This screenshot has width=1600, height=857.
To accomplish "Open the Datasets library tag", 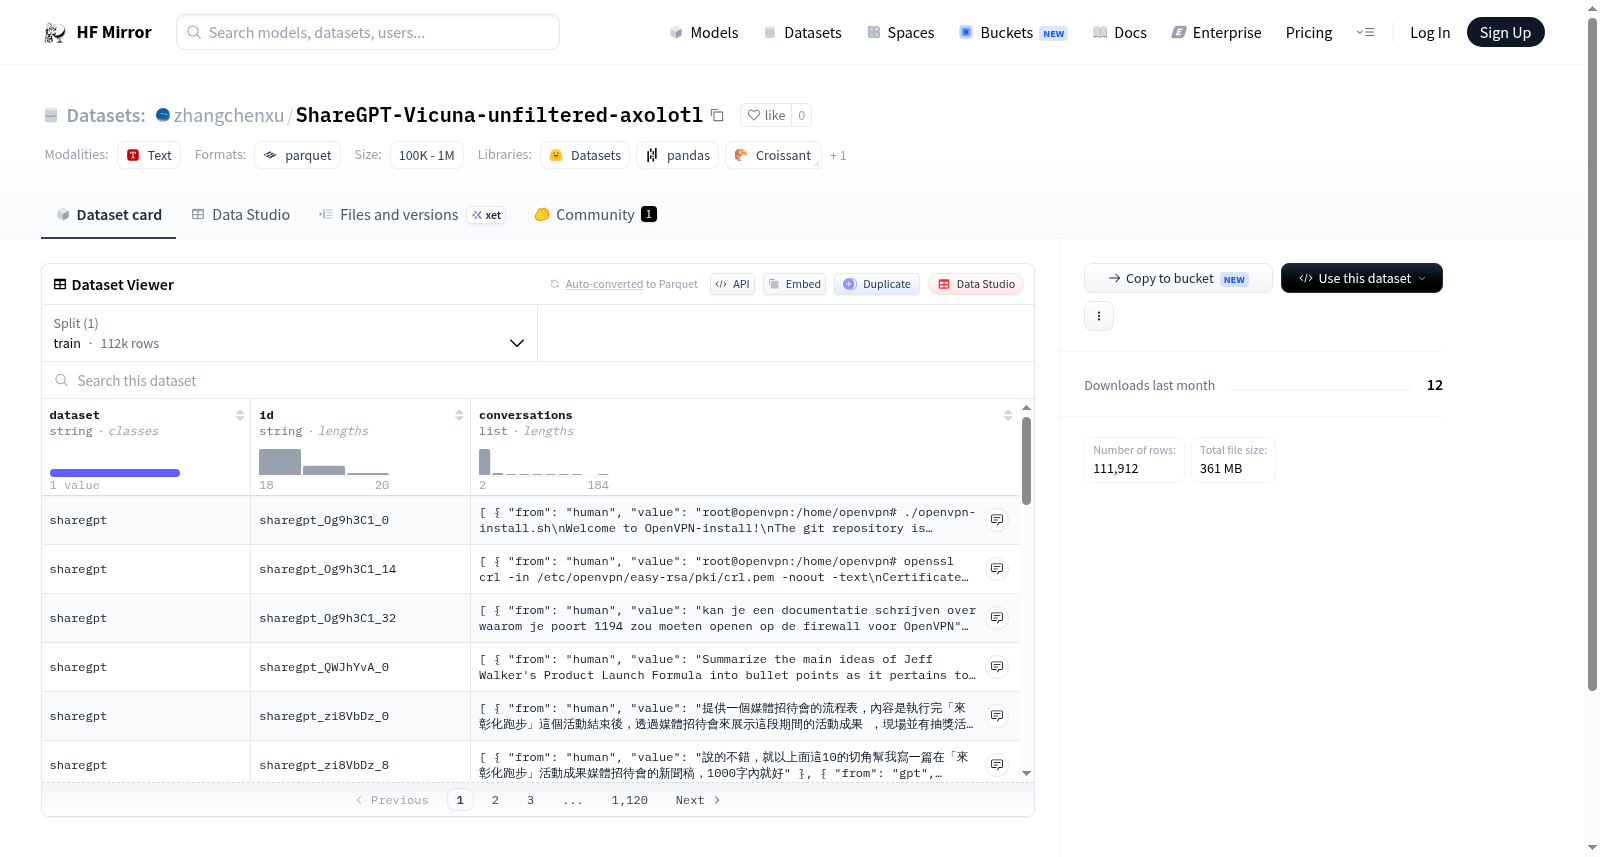I will [585, 155].
